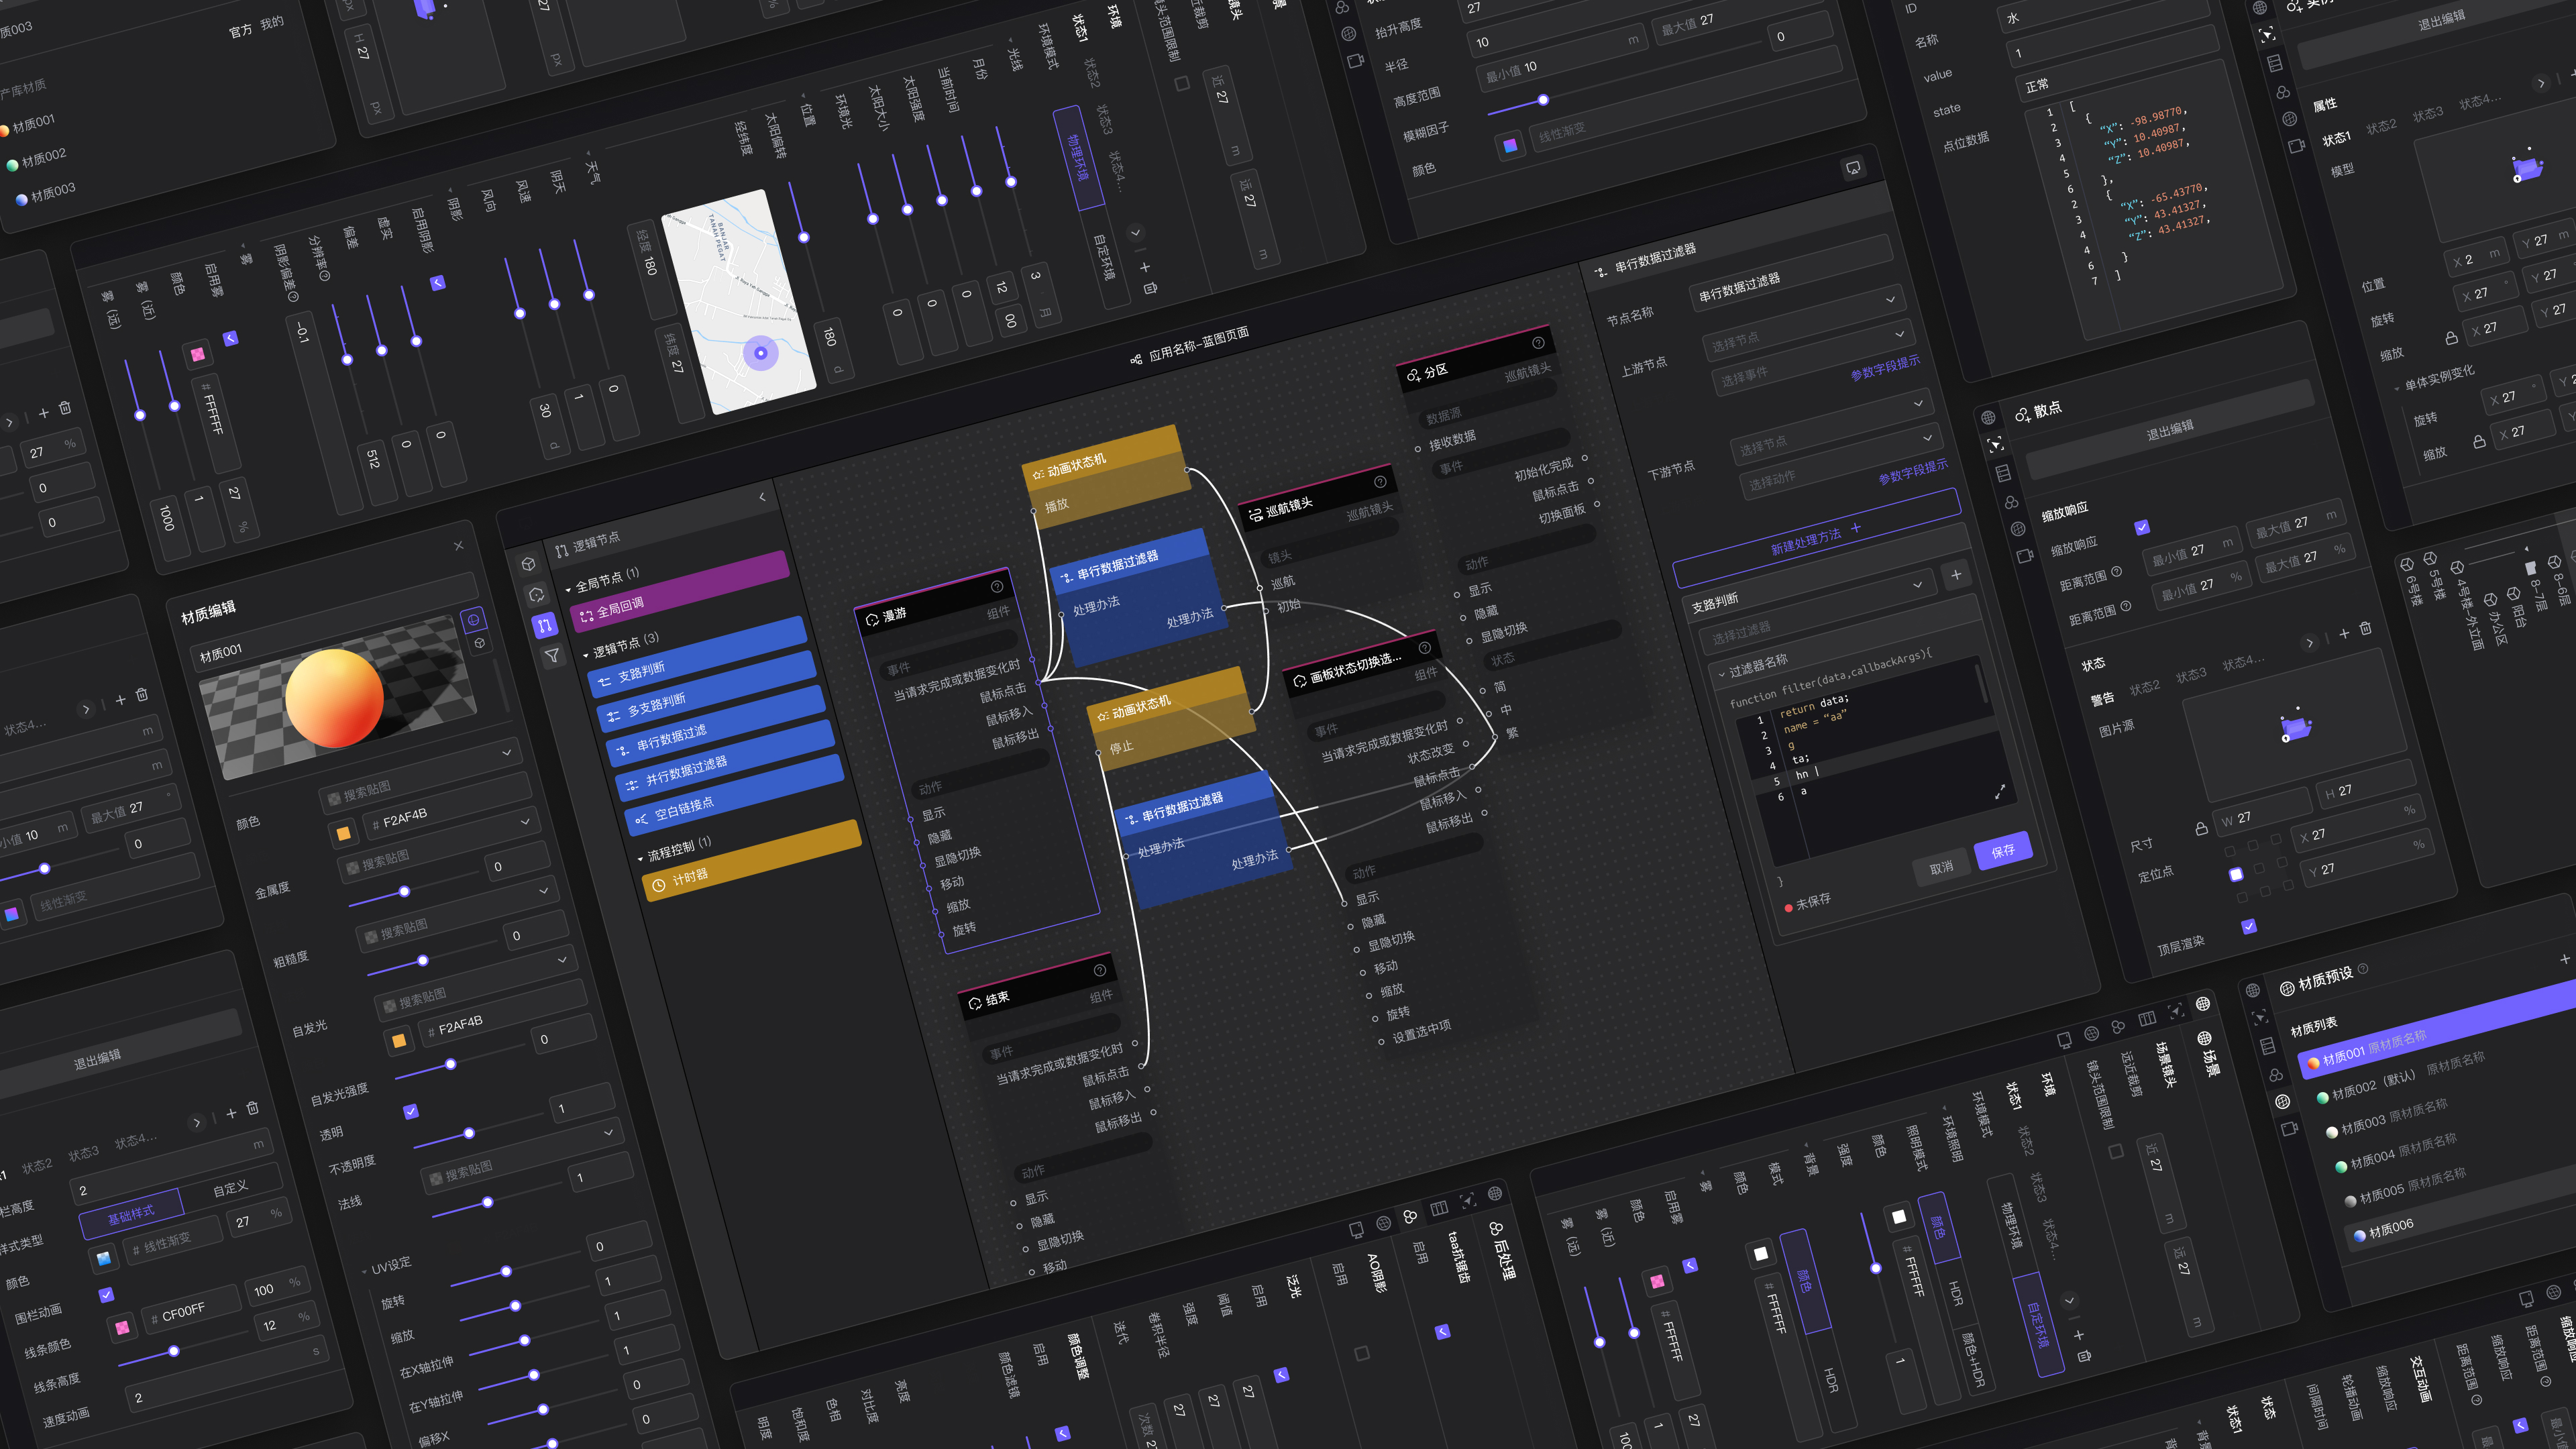Select the logic nodes sidebar icon (highlighted purple)
2576x1449 pixels.
click(544, 626)
